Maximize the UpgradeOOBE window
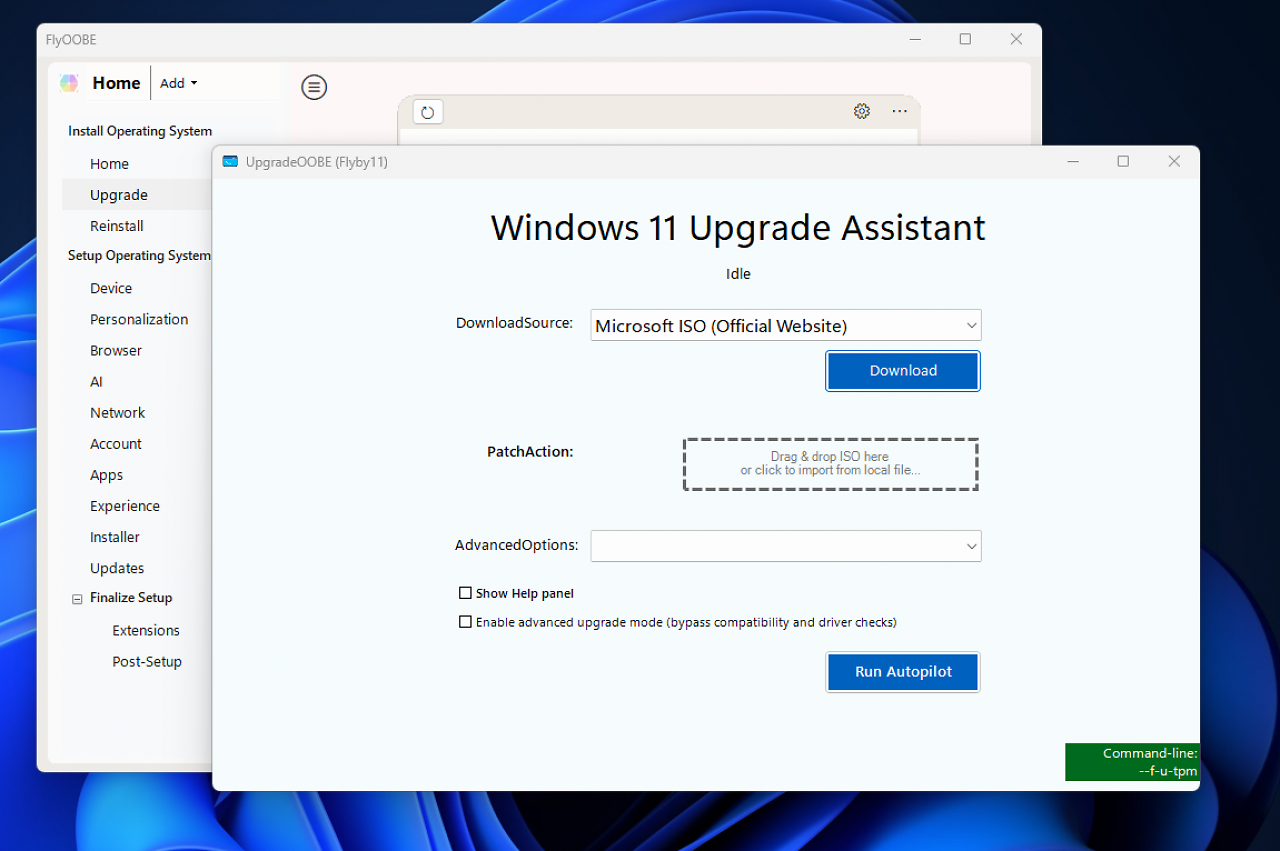This screenshot has width=1280, height=851. [x=1123, y=161]
